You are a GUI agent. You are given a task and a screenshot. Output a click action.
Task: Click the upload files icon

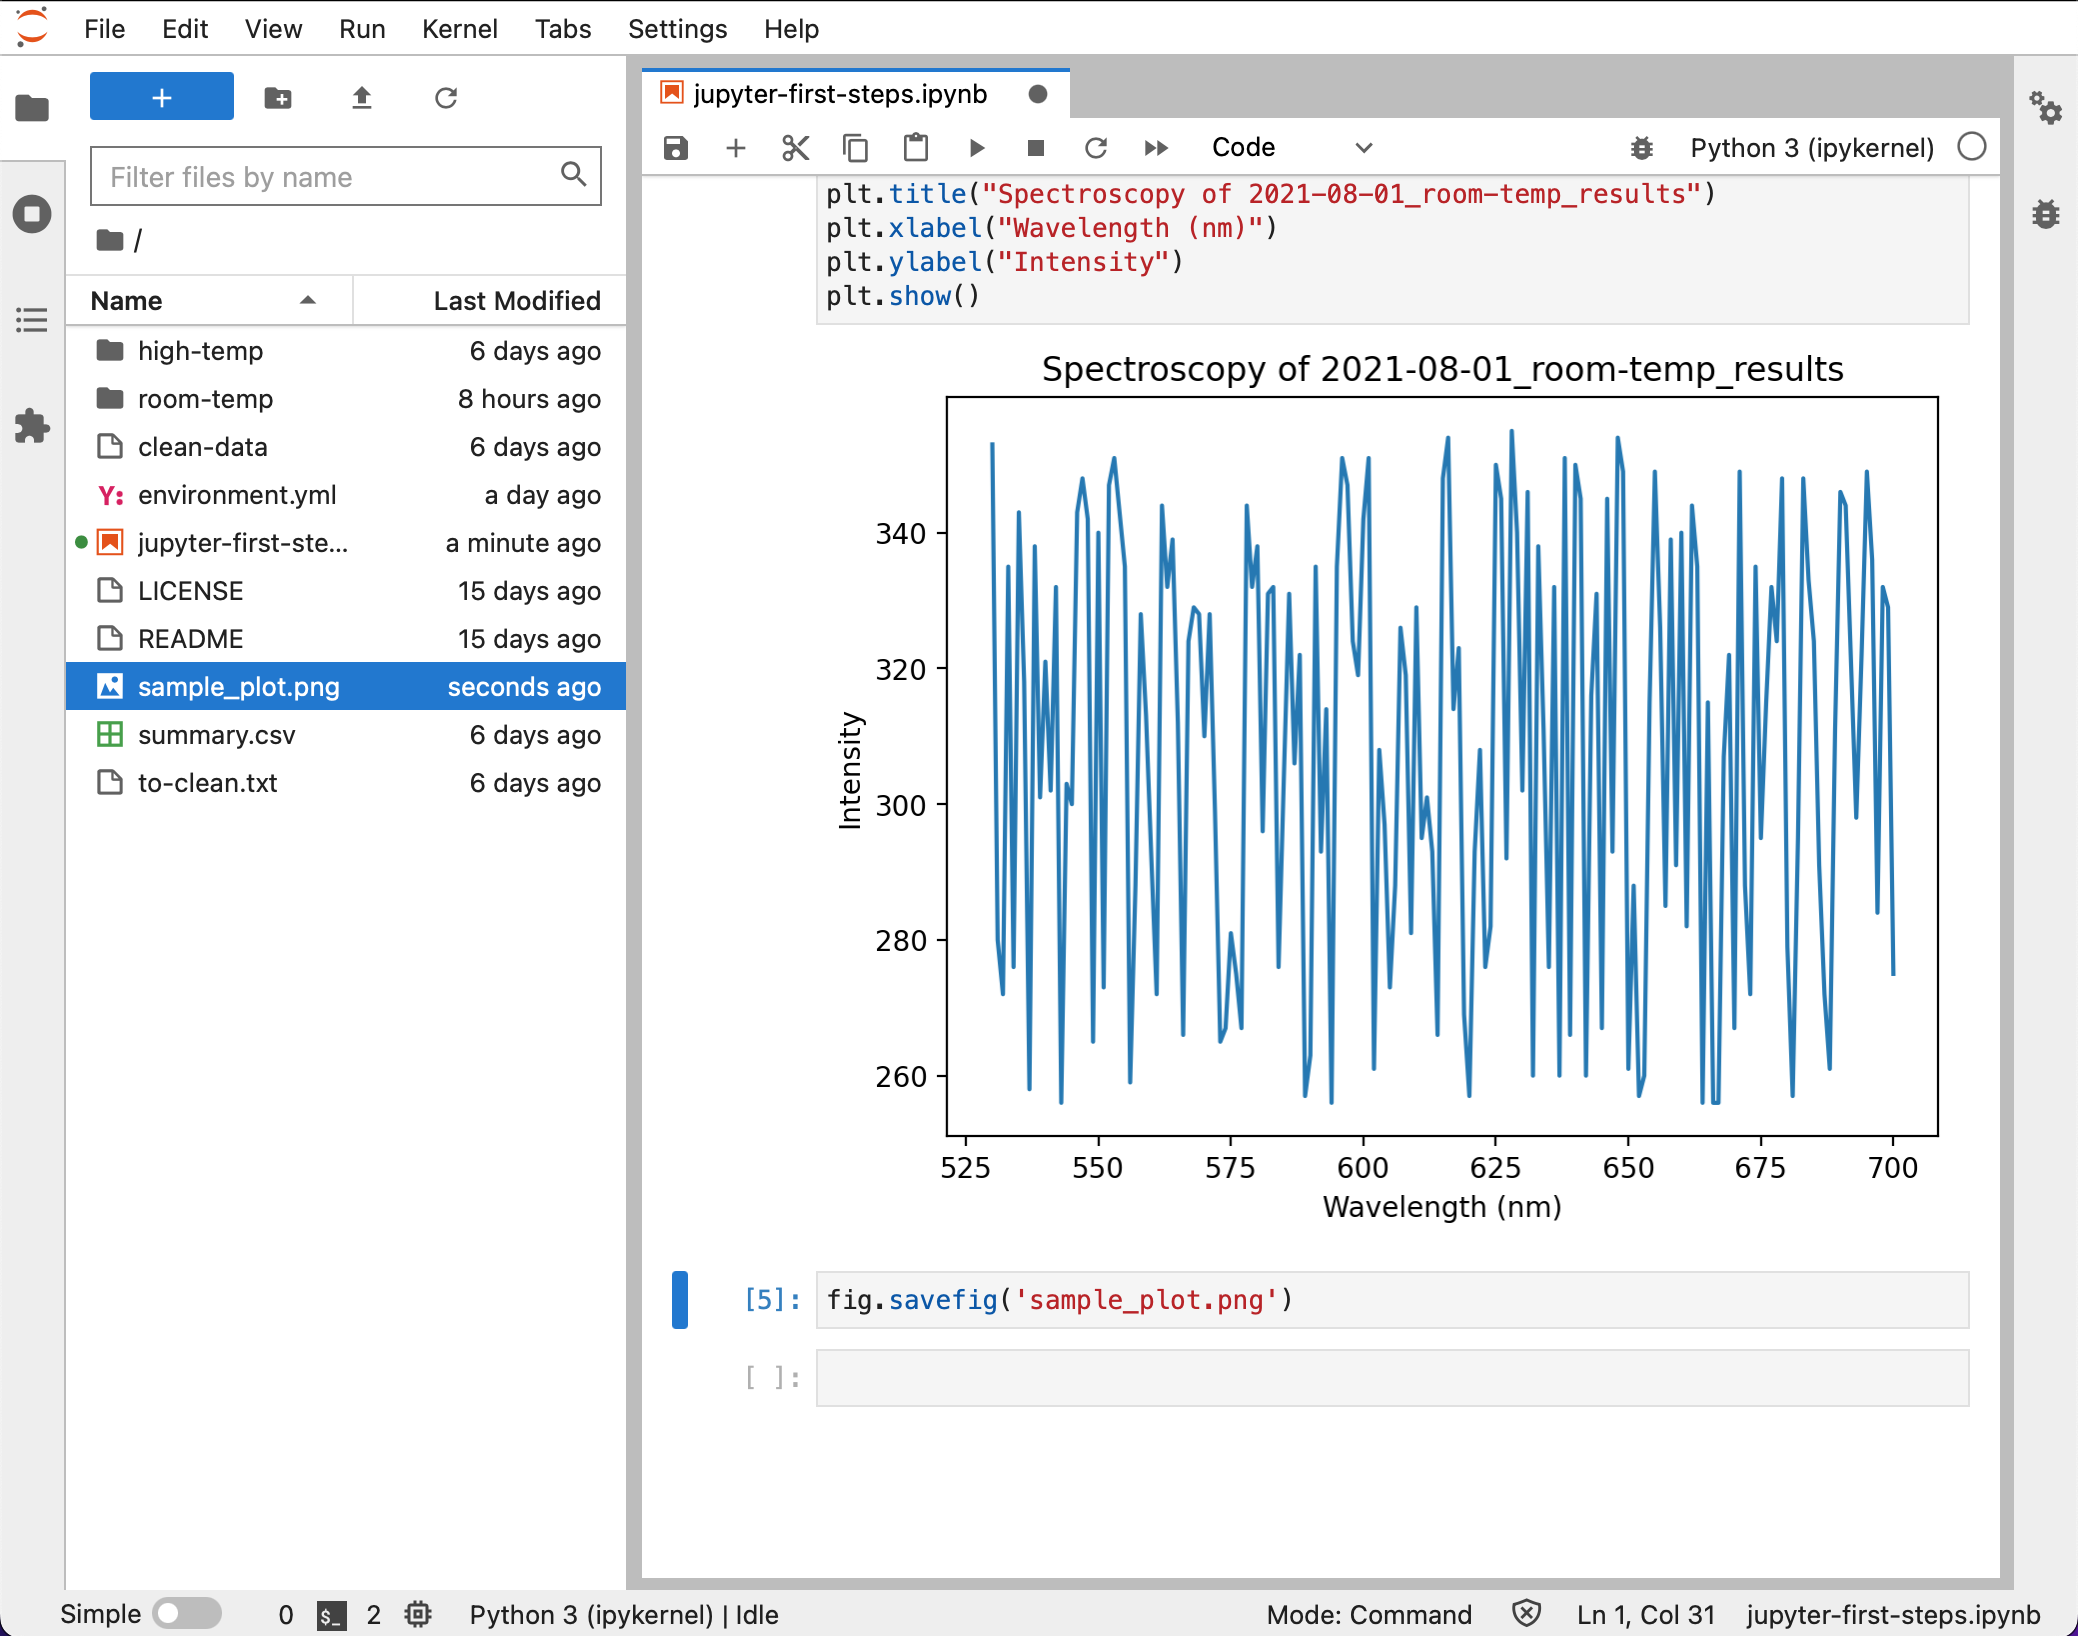point(362,97)
